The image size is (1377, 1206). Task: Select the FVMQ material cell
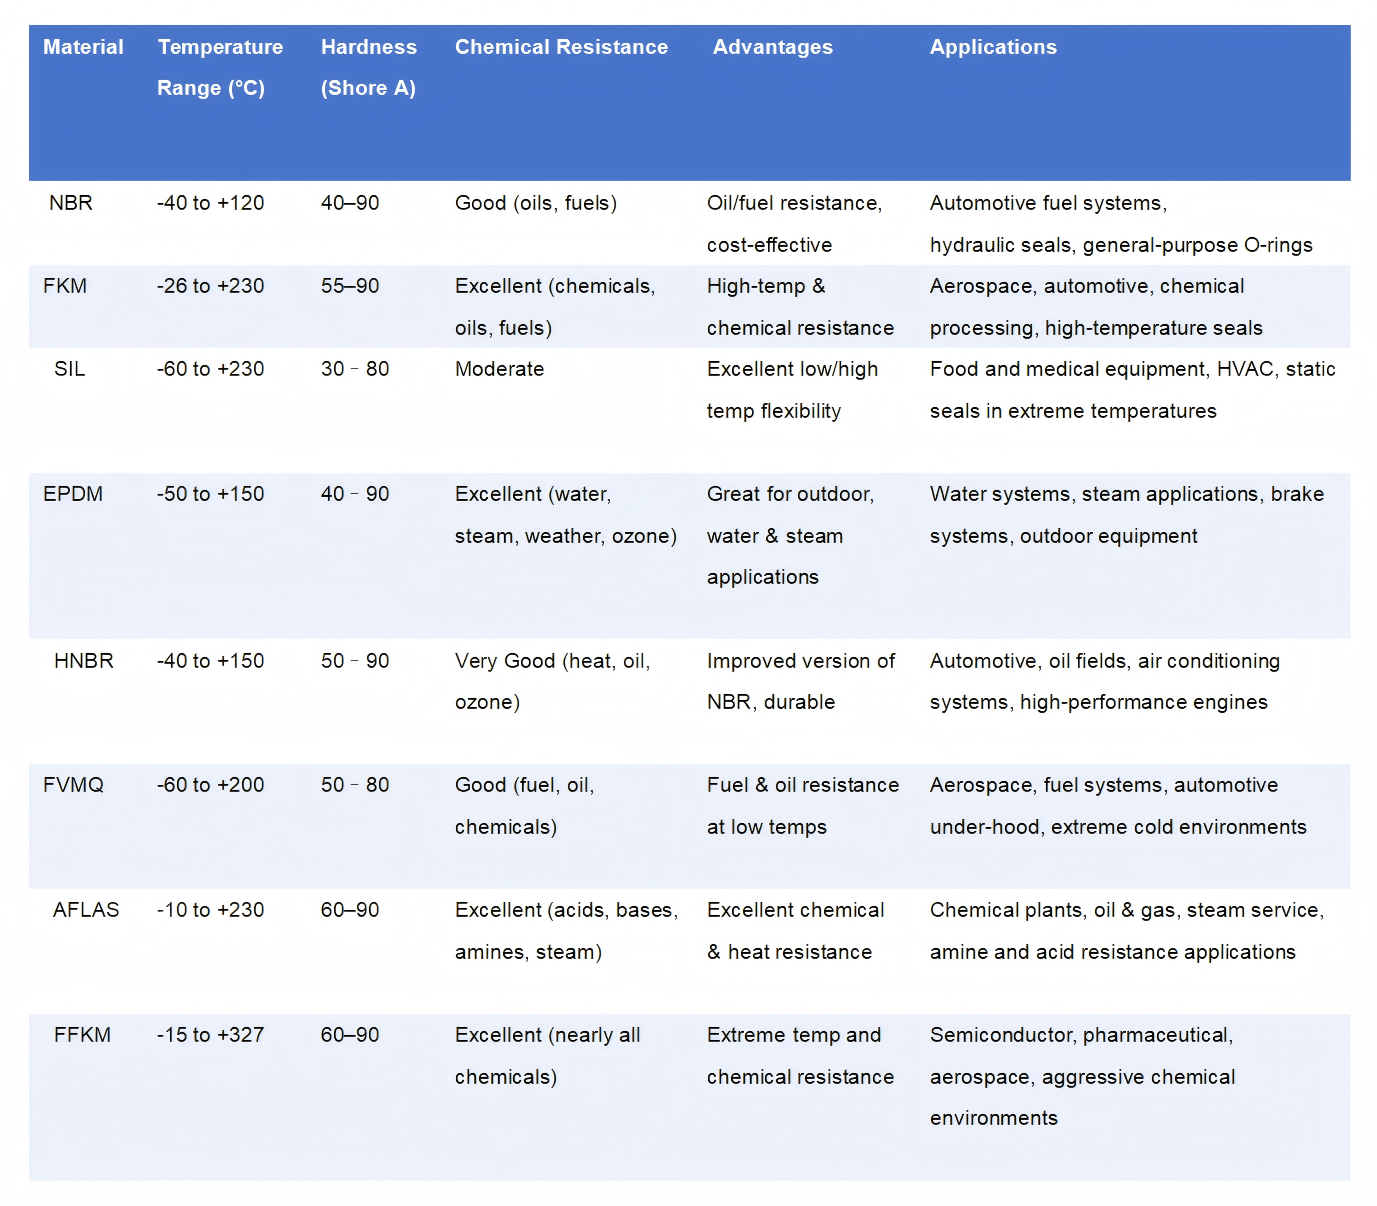point(73,785)
